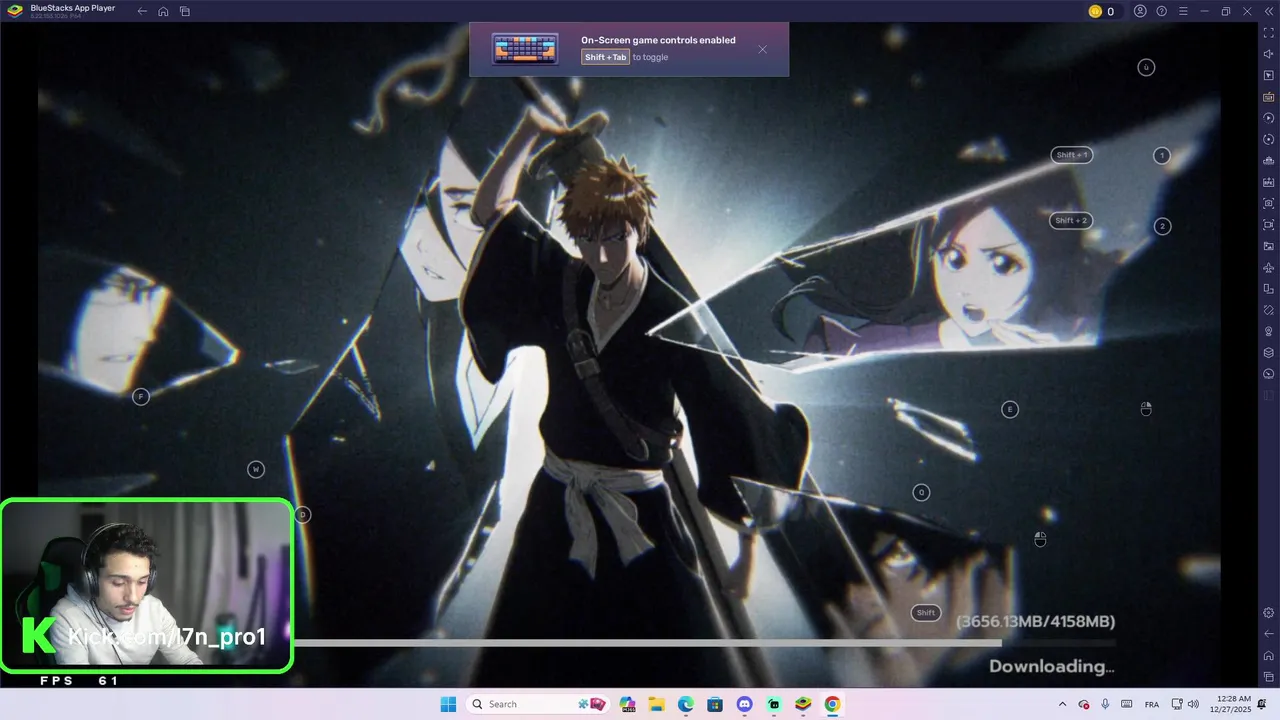Click the home icon at sidebar bottom

coord(1269,655)
